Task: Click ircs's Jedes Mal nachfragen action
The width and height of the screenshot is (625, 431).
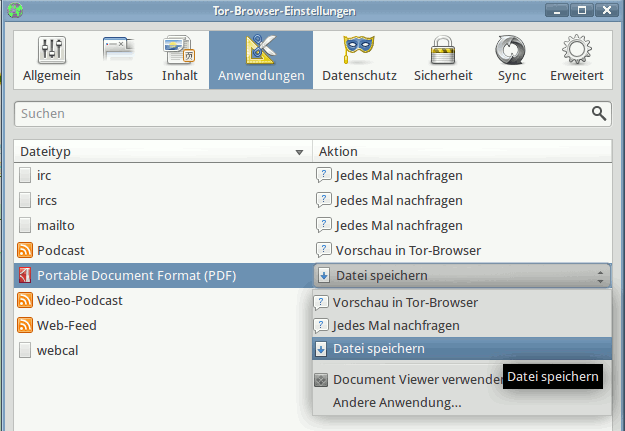Action: point(399,200)
